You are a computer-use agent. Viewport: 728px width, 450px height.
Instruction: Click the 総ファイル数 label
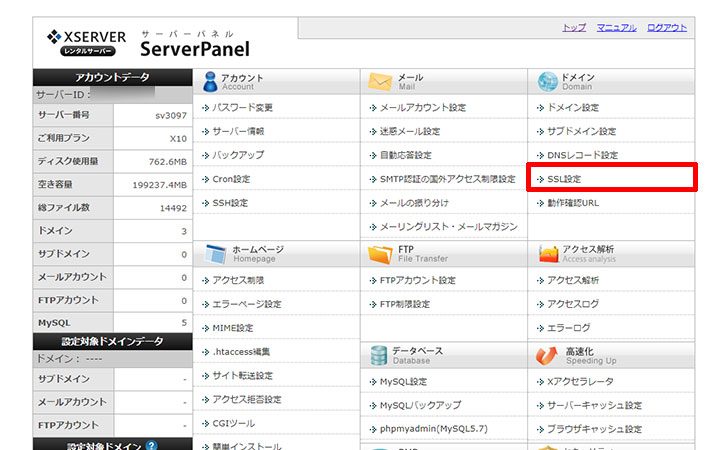tap(64, 208)
